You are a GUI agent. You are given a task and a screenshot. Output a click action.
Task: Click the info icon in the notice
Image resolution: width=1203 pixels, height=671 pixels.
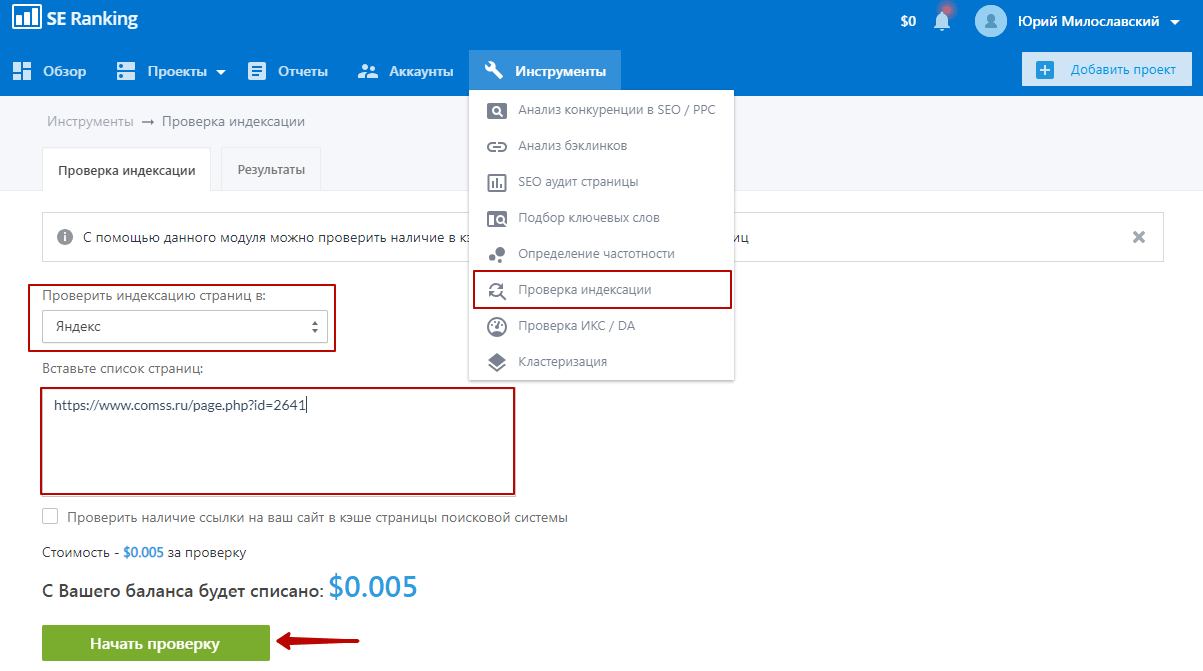pyautogui.click(x=65, y=237)
